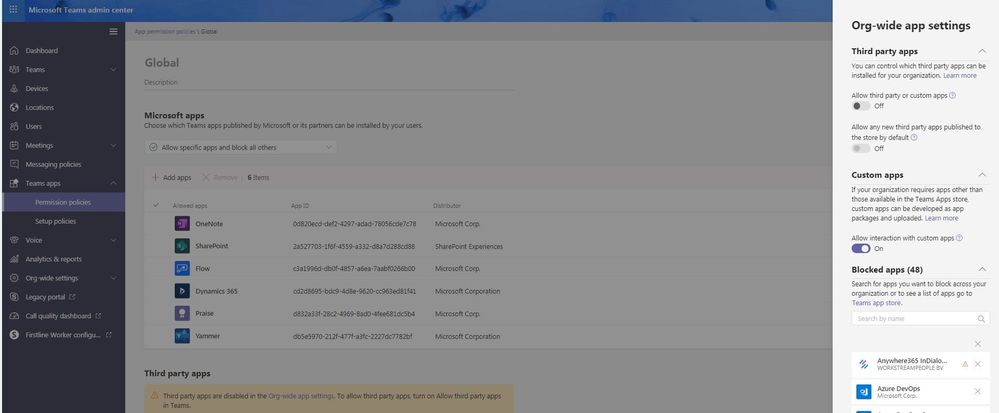Click the Search by name field

click(920, 319)
